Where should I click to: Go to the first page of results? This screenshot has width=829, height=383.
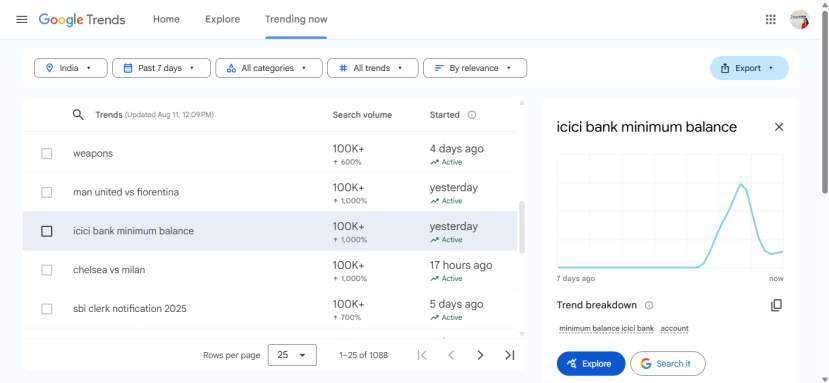[x=422, y=355]
